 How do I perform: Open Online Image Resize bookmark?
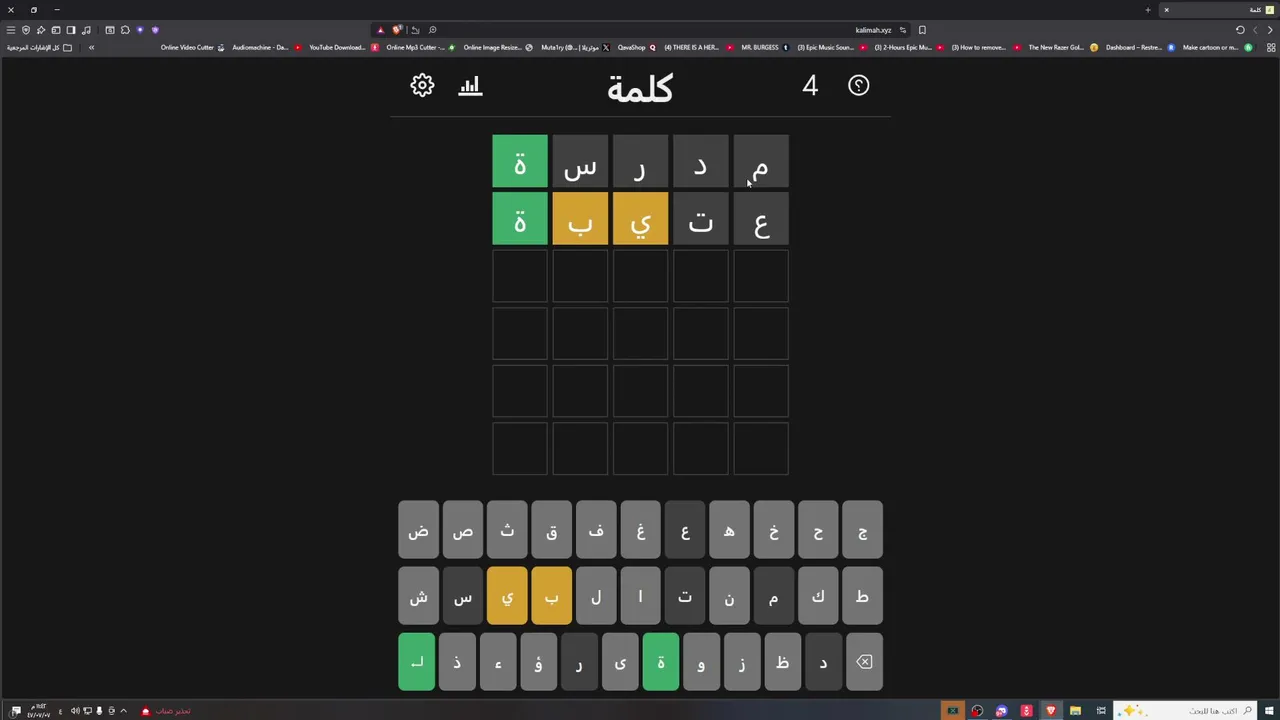pos(497,47)
